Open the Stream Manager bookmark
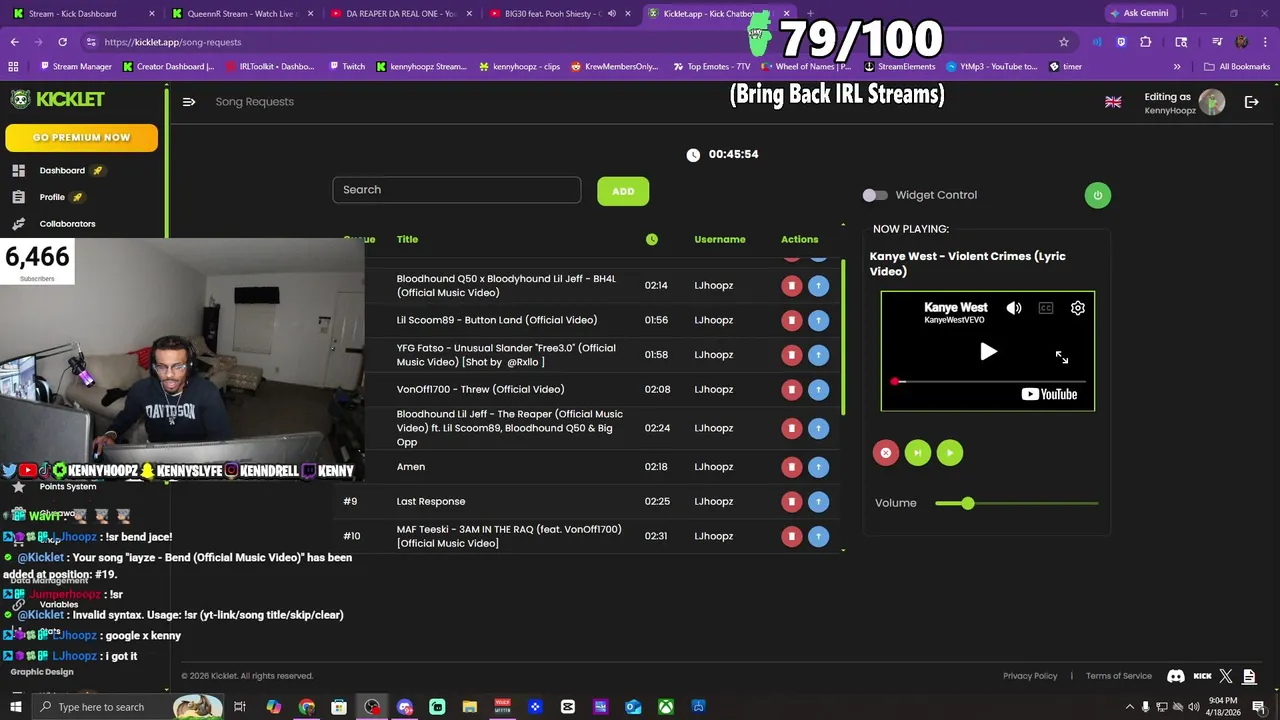 coord(75,67)
